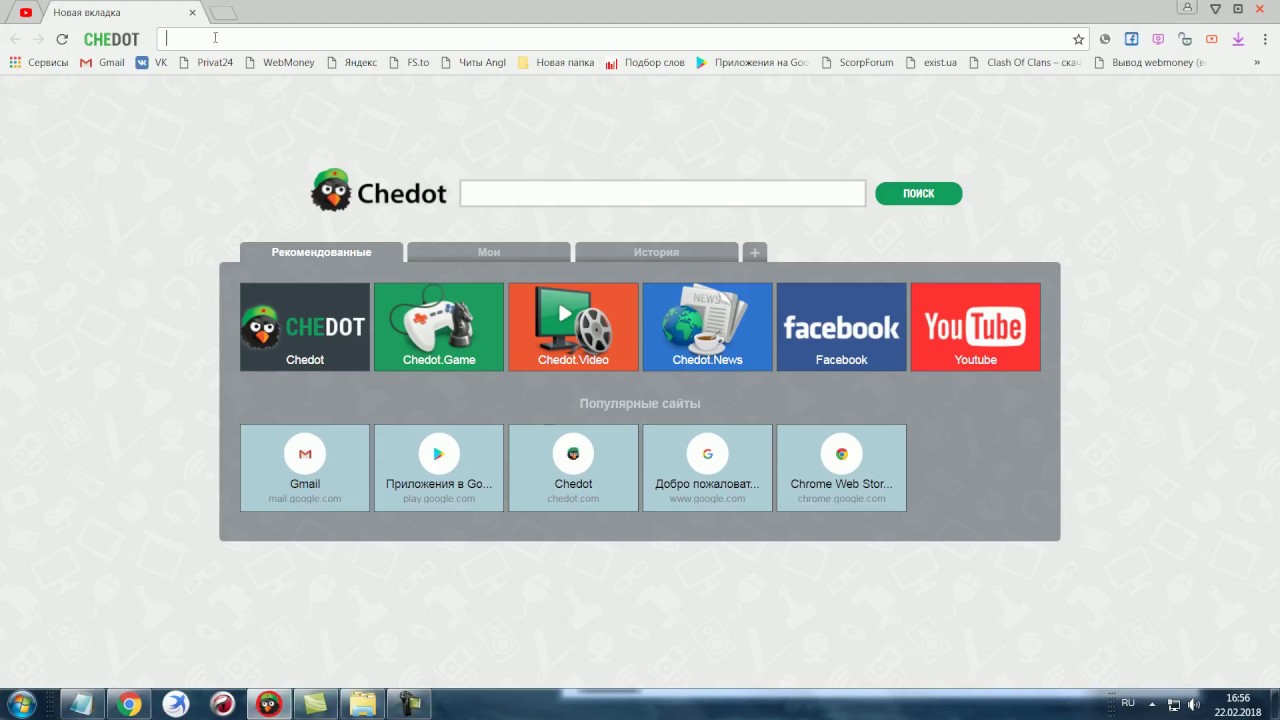Open the Яндекс bookmark

coord(352,62)
